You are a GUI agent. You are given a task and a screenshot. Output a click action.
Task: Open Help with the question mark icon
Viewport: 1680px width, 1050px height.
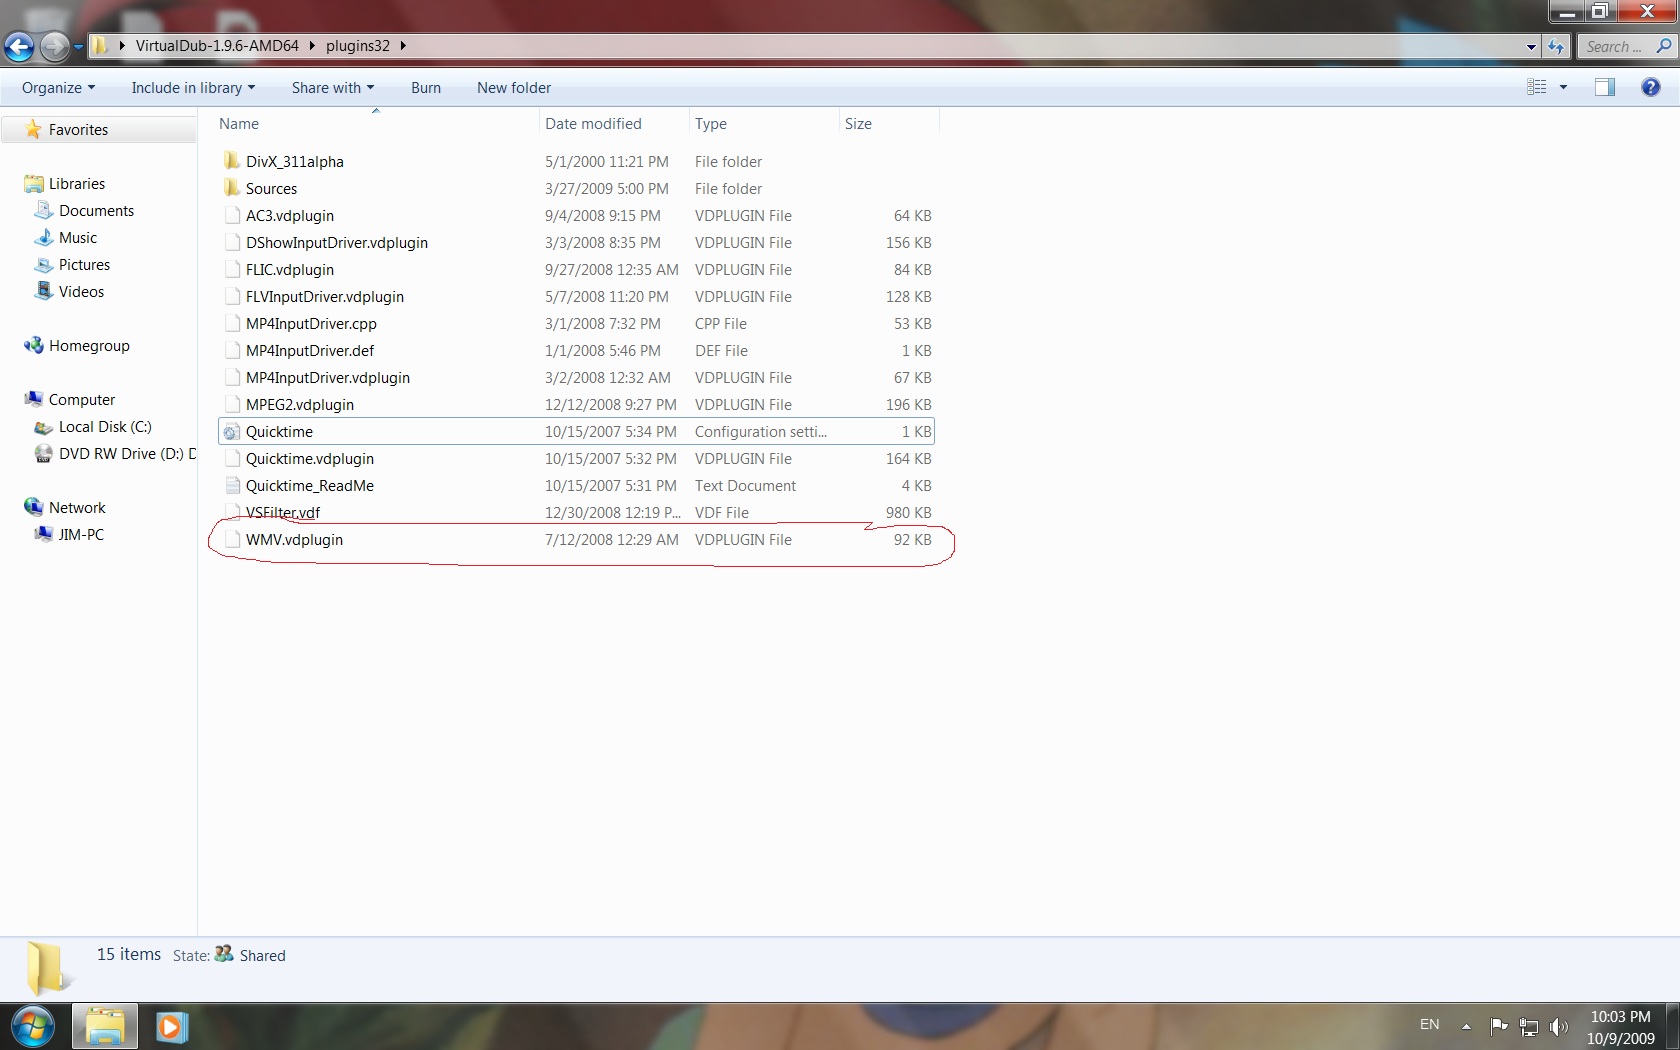[1651, 88]
